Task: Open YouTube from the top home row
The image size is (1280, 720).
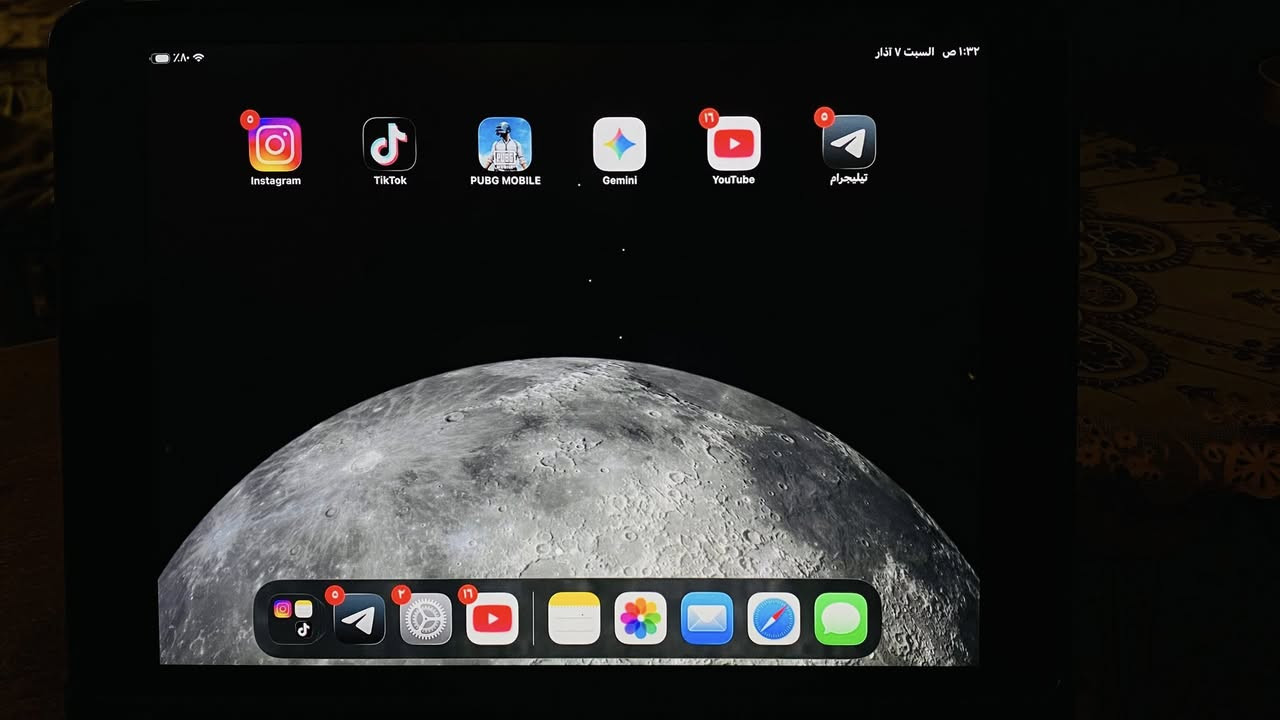Action: coord(733,144)
